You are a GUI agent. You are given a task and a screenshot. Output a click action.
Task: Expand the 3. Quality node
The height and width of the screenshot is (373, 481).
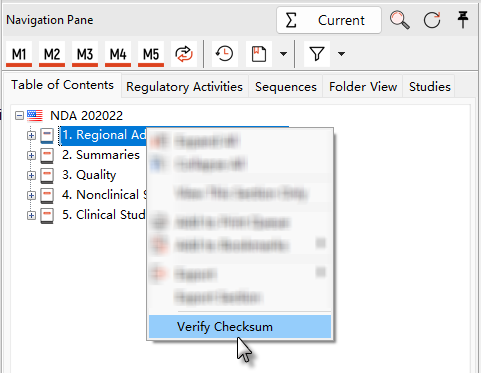(x=31, y=175)
